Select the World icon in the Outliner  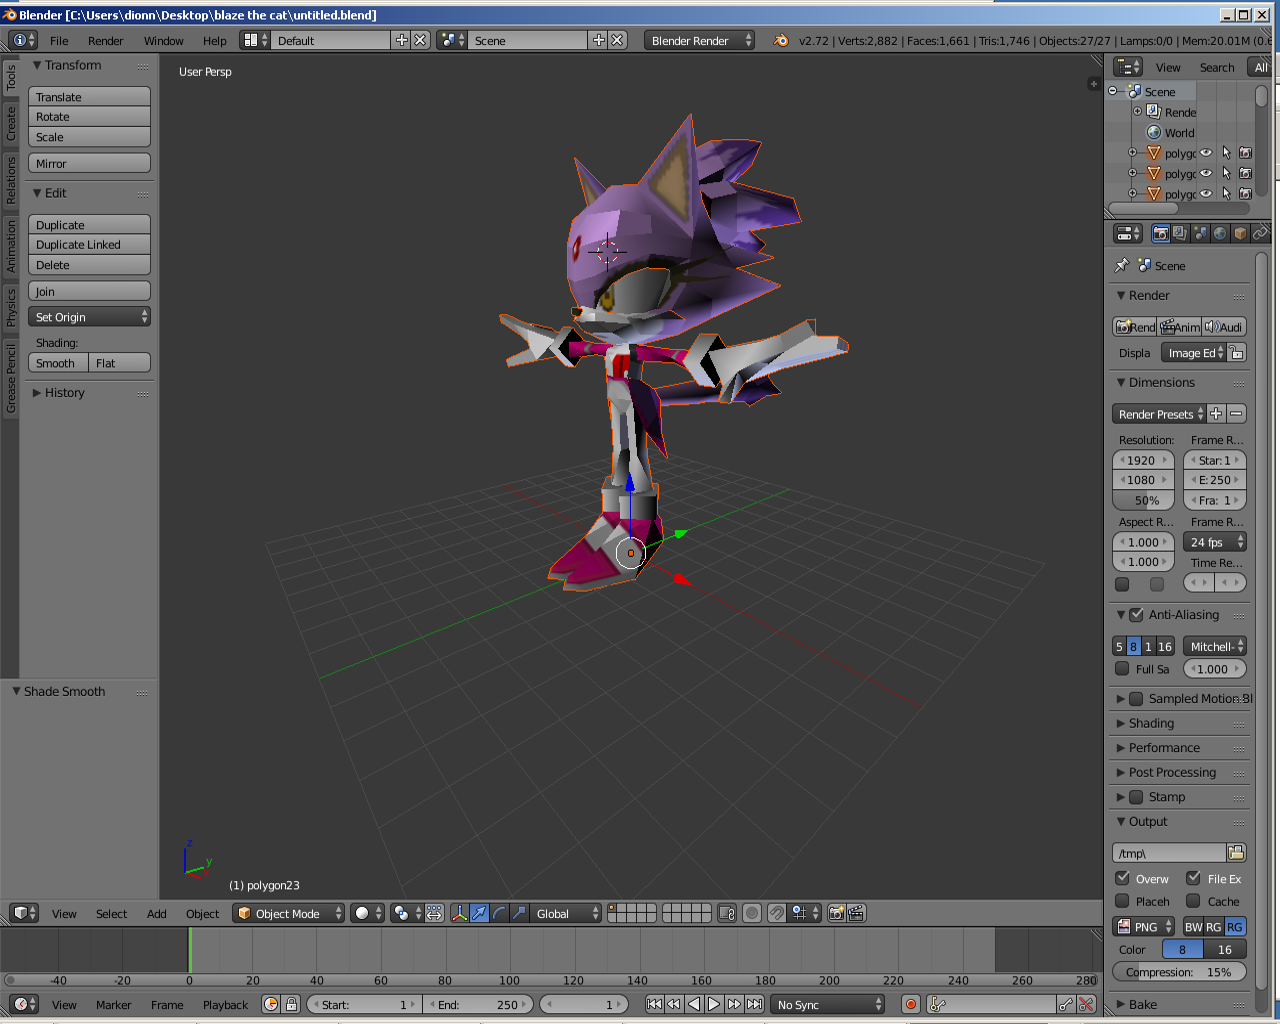pyautogui.click(x=1154, y=132)
